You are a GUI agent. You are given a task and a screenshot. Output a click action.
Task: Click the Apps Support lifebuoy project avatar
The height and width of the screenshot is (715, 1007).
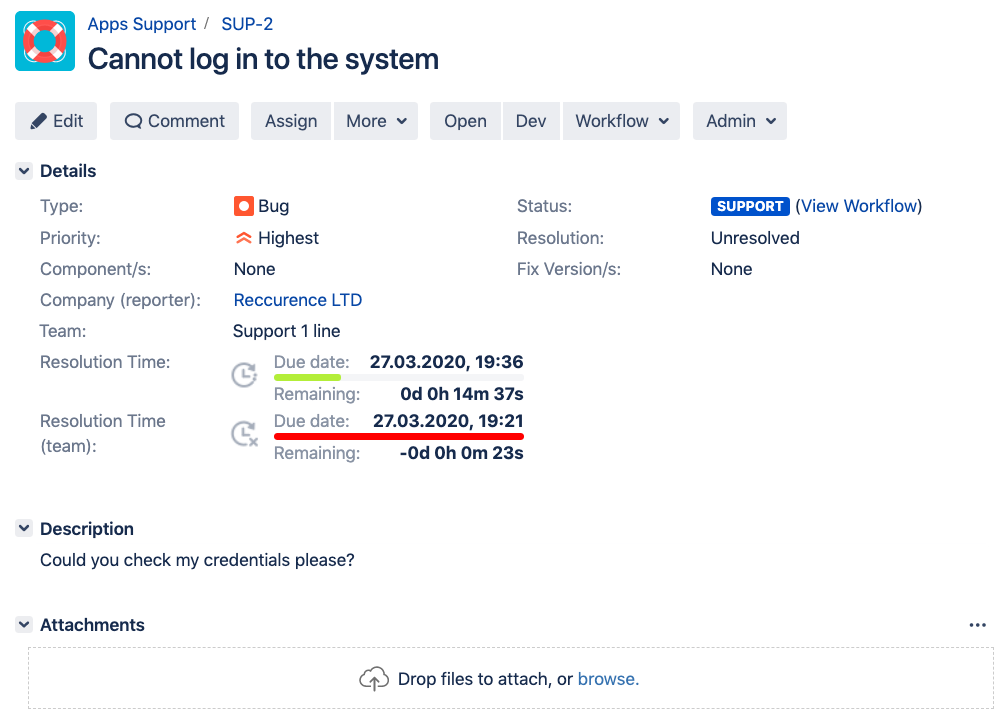[x=45, y=41]
